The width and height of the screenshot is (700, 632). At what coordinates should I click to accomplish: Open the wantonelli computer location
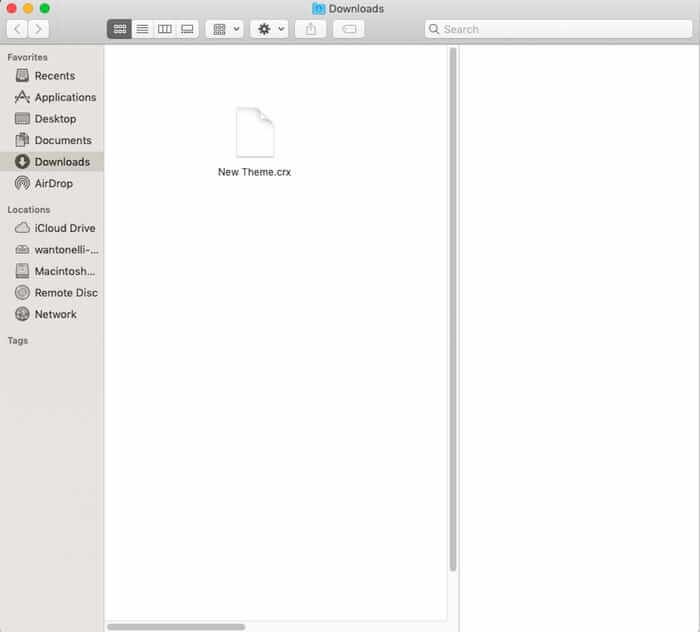pos(52,249)
